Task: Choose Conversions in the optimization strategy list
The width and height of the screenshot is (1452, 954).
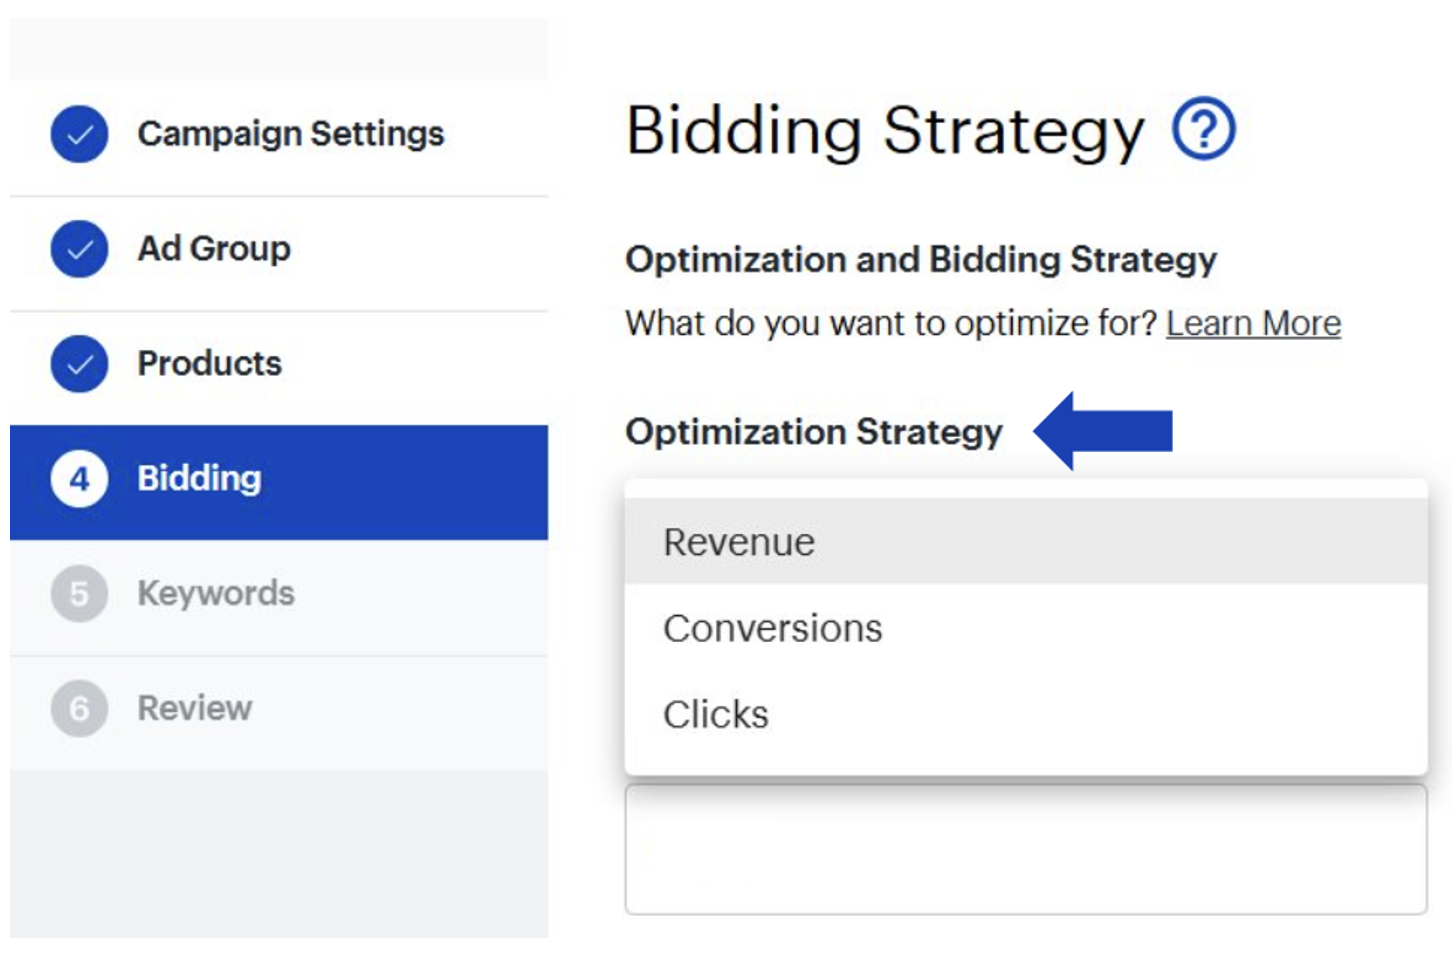Action: pos(772,628)
